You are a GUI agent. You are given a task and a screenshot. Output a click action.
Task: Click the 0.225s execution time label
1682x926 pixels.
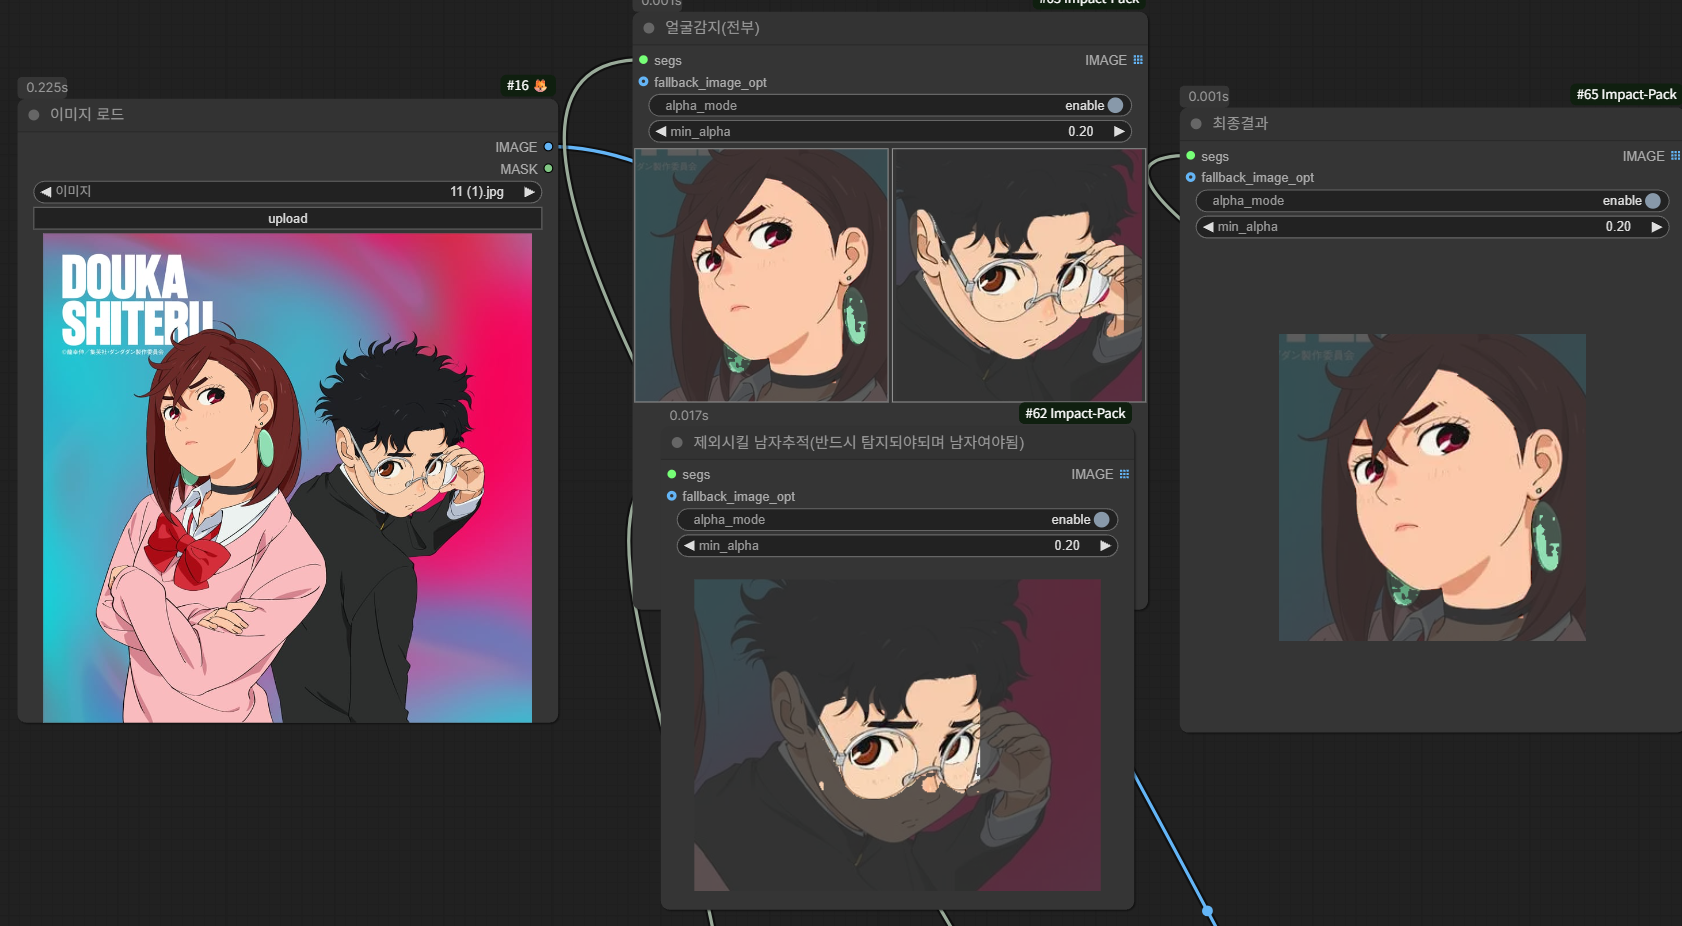(47, 88)
